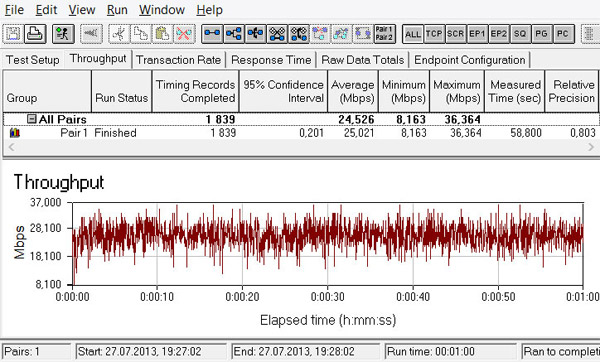Screen dimensions: 600x362
Task: Open the File menu
Action: (14, 10)
